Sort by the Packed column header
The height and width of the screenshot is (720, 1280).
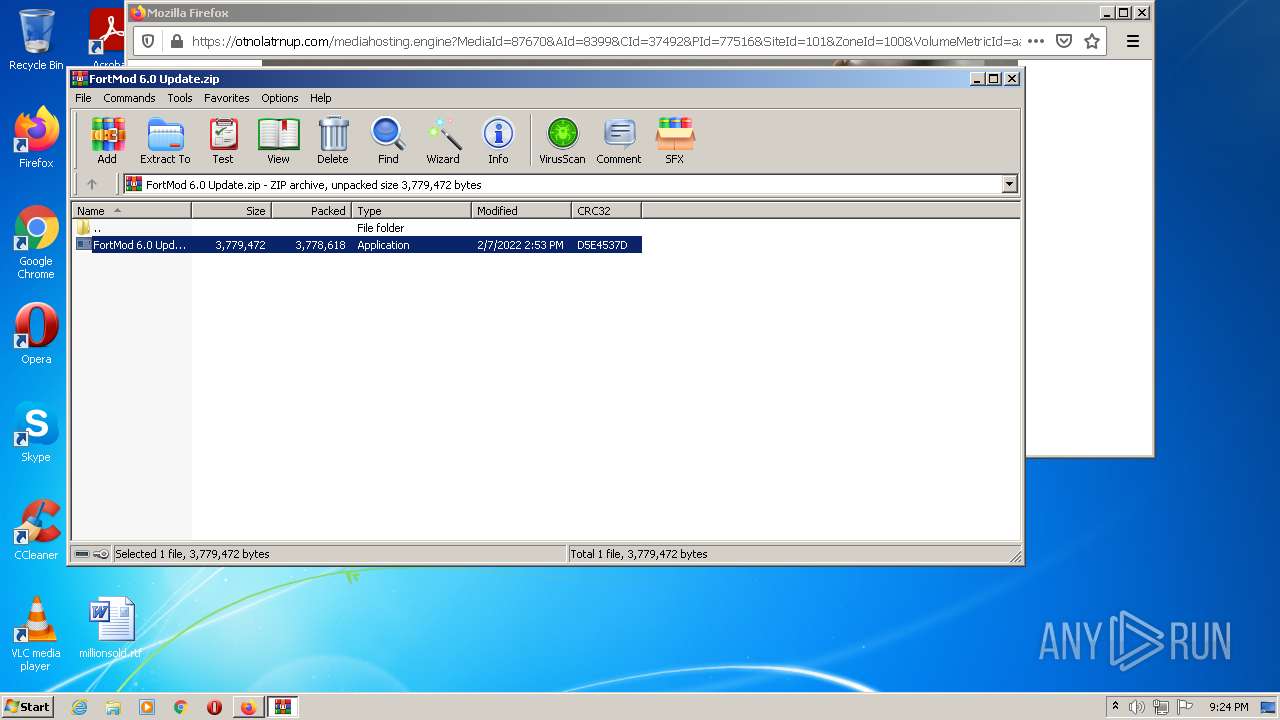pos(311,210)
